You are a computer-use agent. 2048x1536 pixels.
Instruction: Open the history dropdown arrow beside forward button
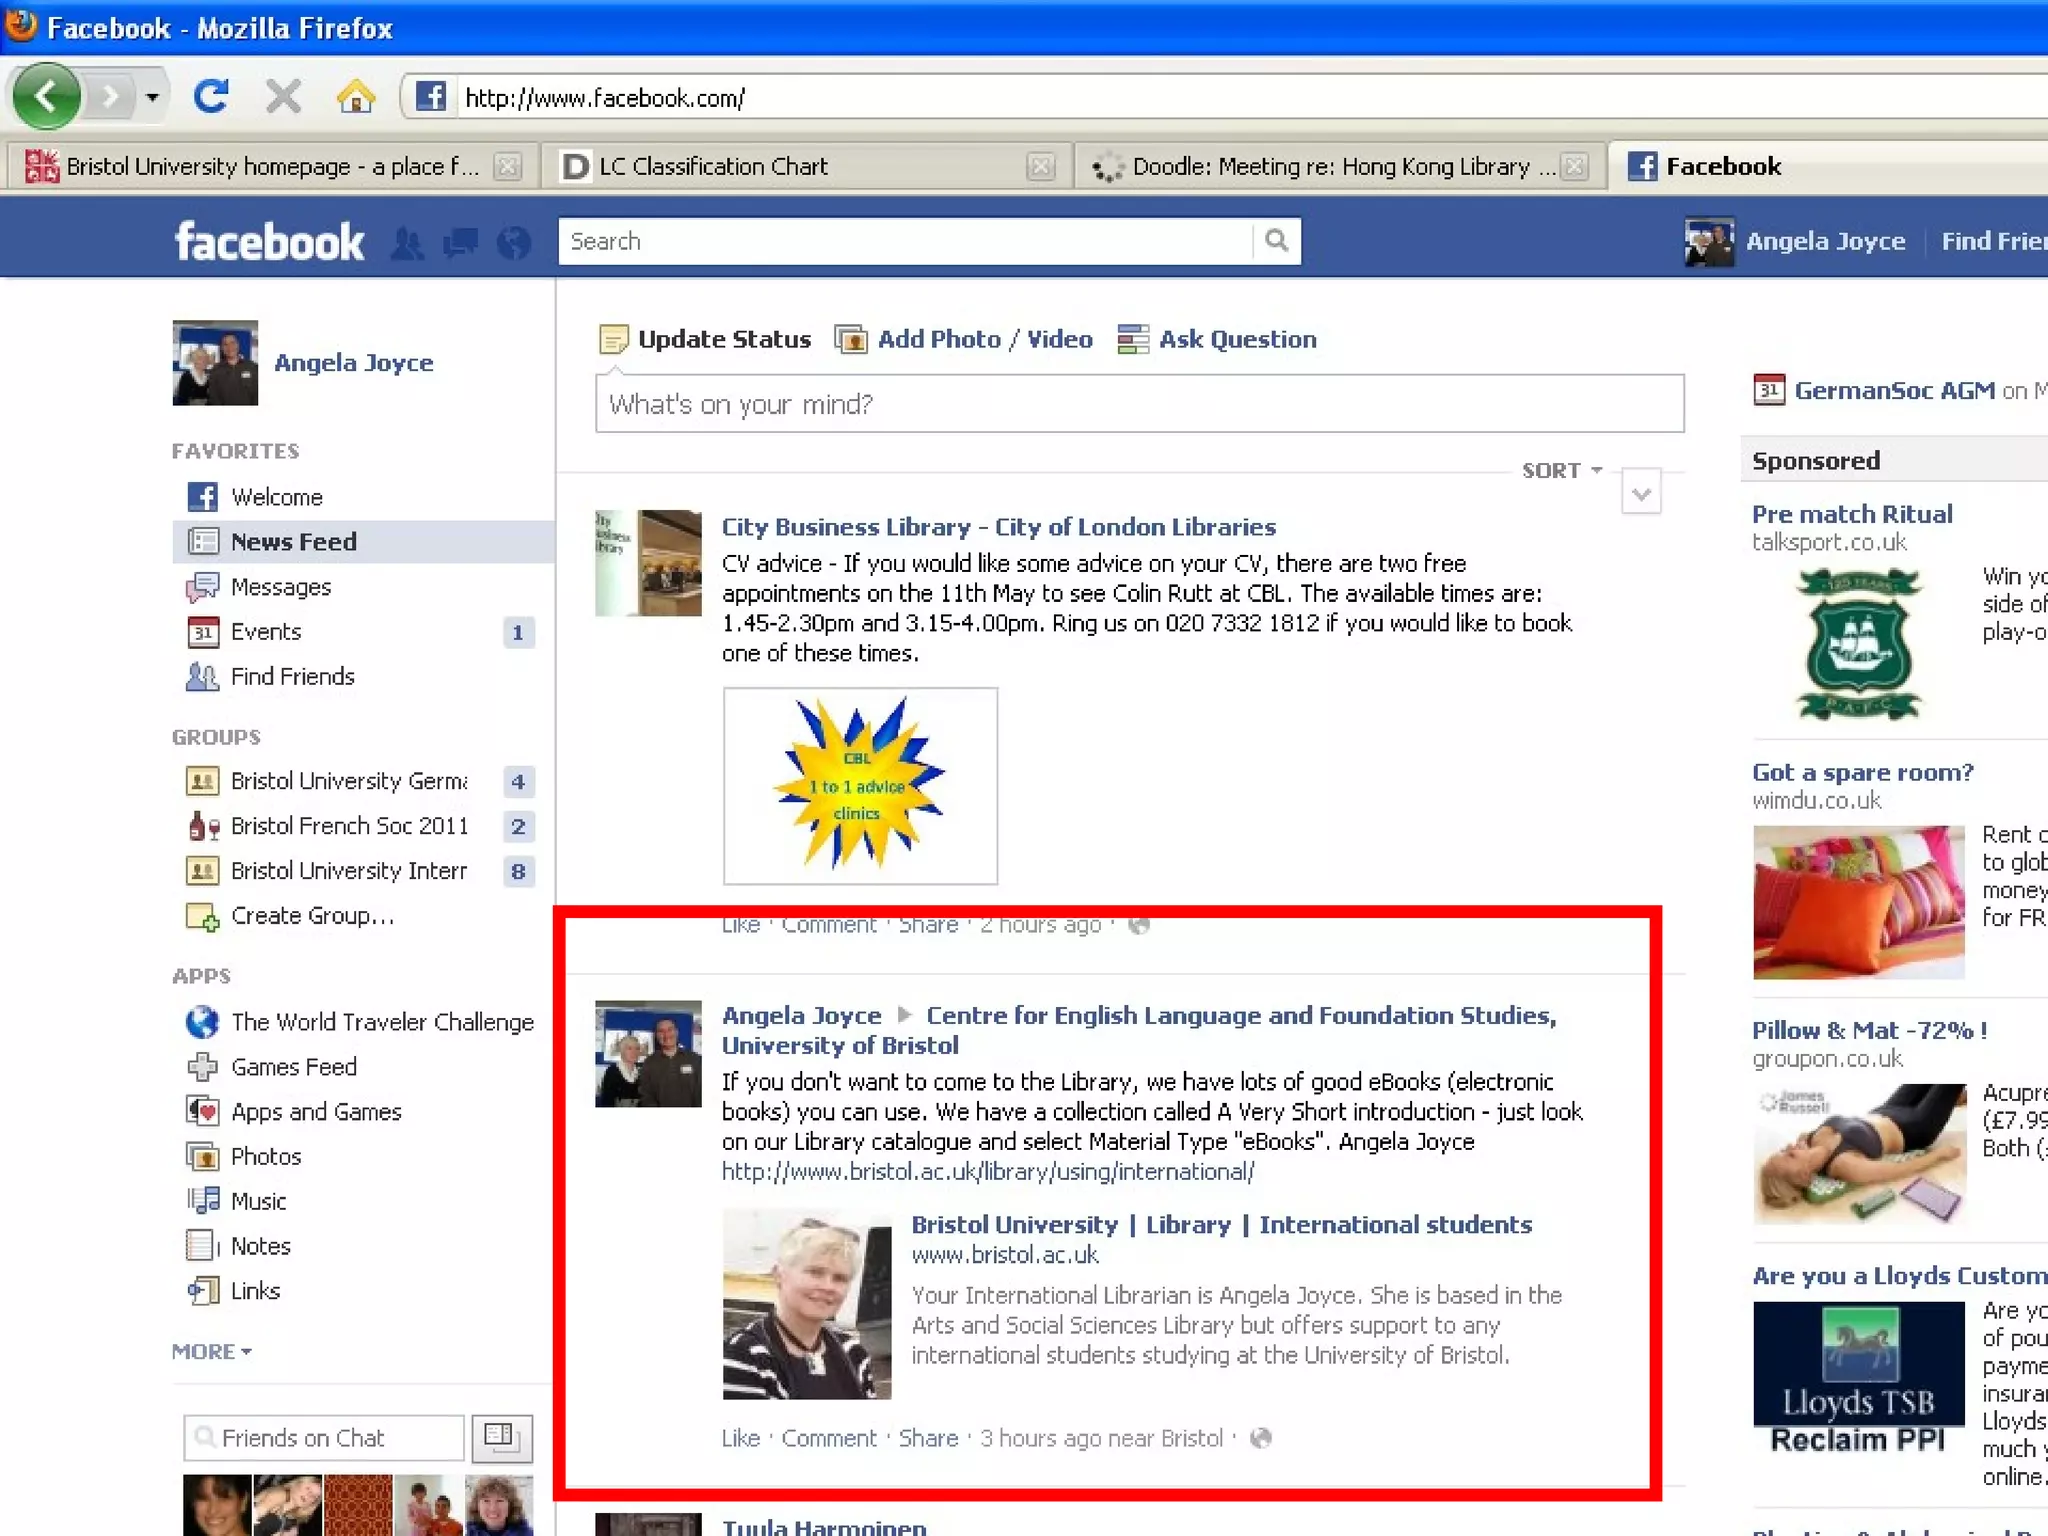pyautogui.click(x=152, y=98)
